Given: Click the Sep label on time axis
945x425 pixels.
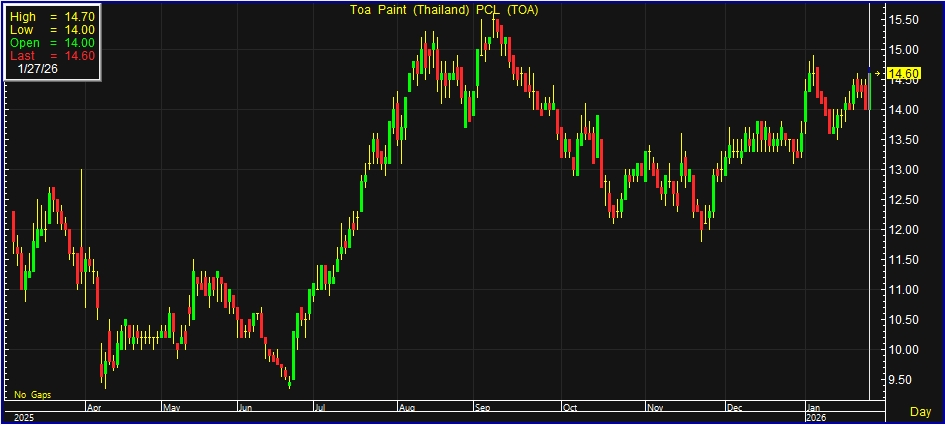Looking at the screenshot, I should click(483, 407).
